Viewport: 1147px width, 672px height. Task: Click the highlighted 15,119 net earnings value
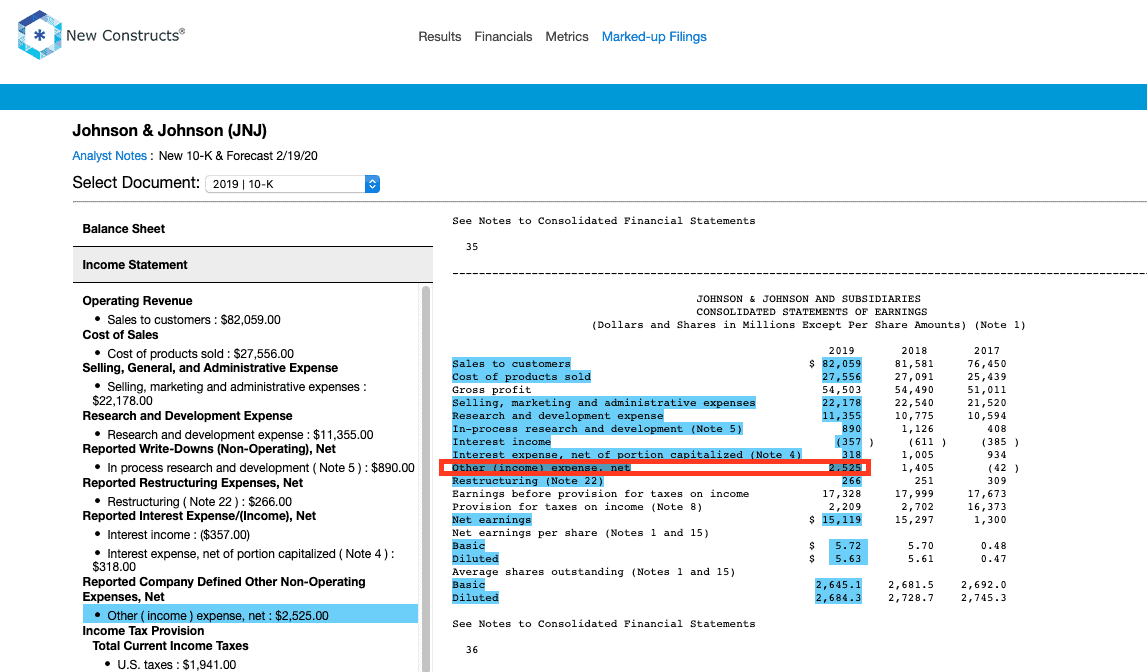coord(841,520)
